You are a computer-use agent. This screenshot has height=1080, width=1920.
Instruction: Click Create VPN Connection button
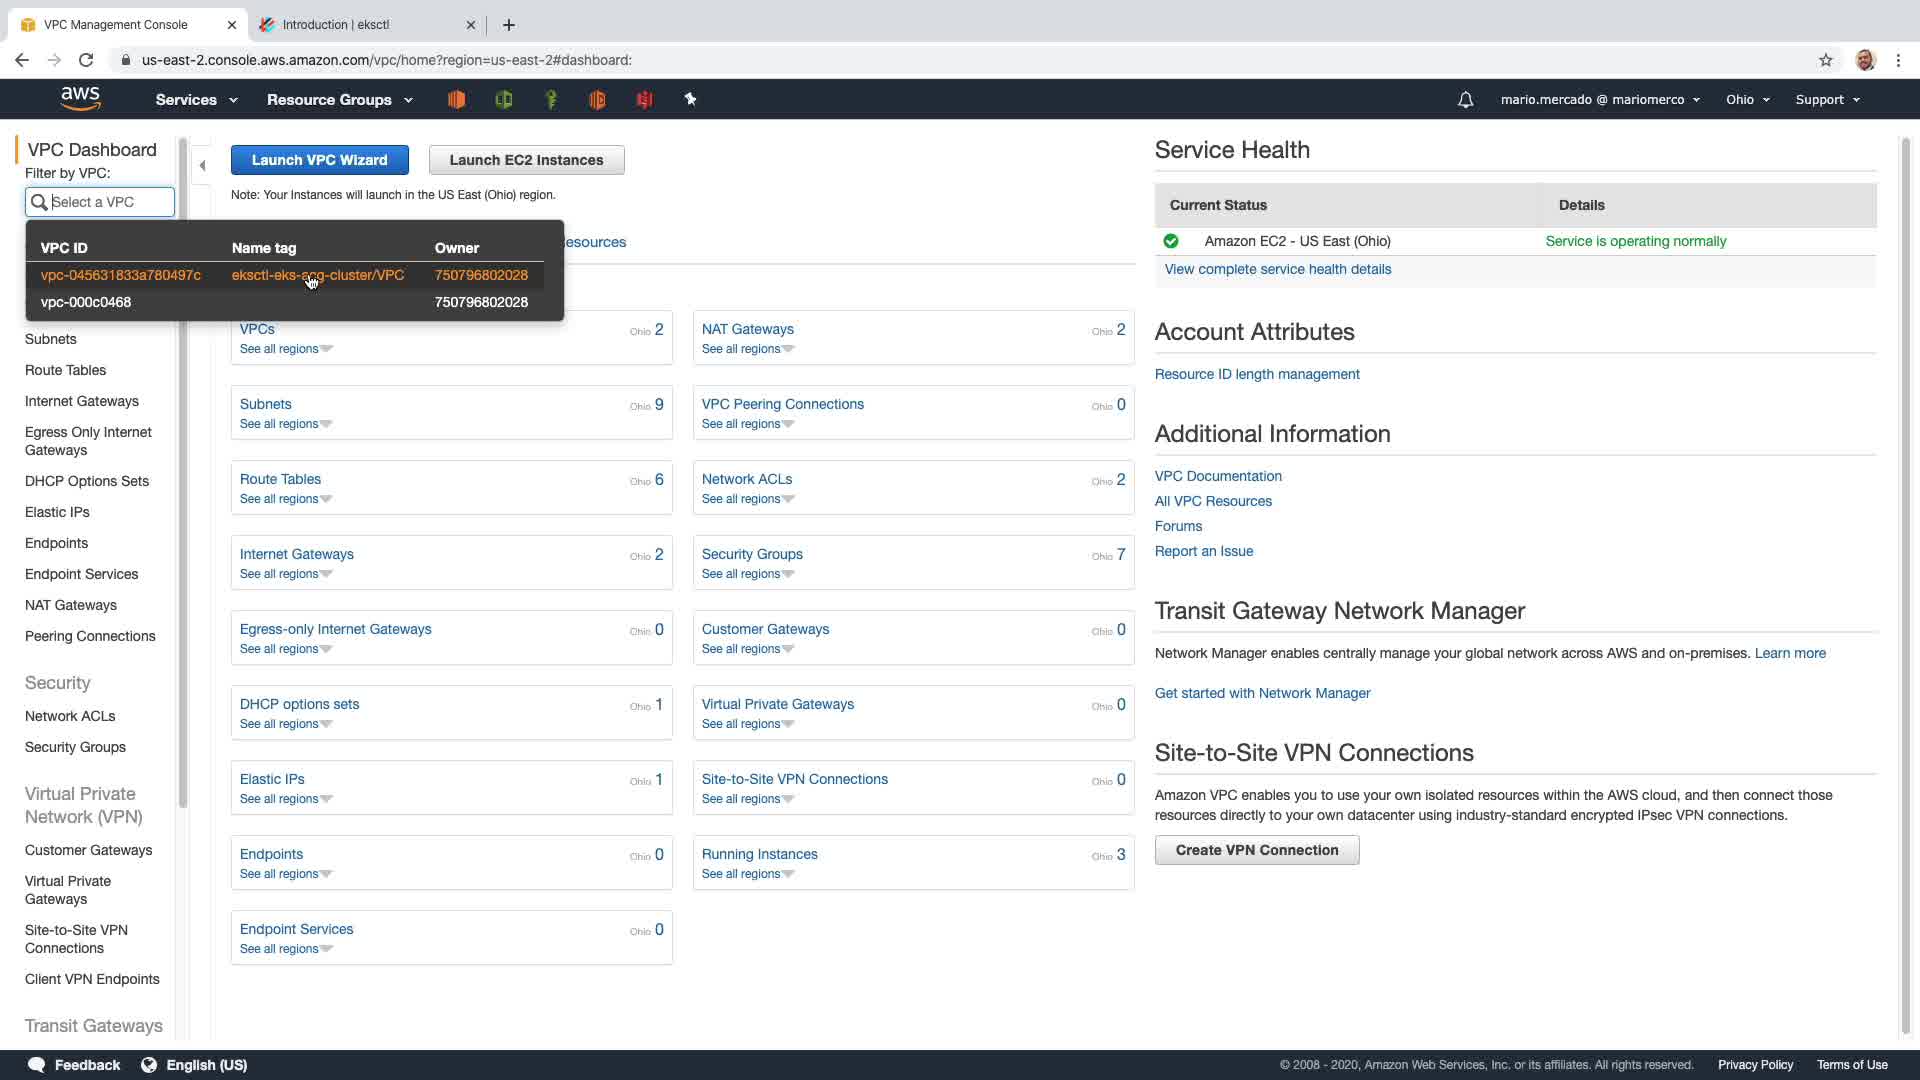click(1256, 850)
